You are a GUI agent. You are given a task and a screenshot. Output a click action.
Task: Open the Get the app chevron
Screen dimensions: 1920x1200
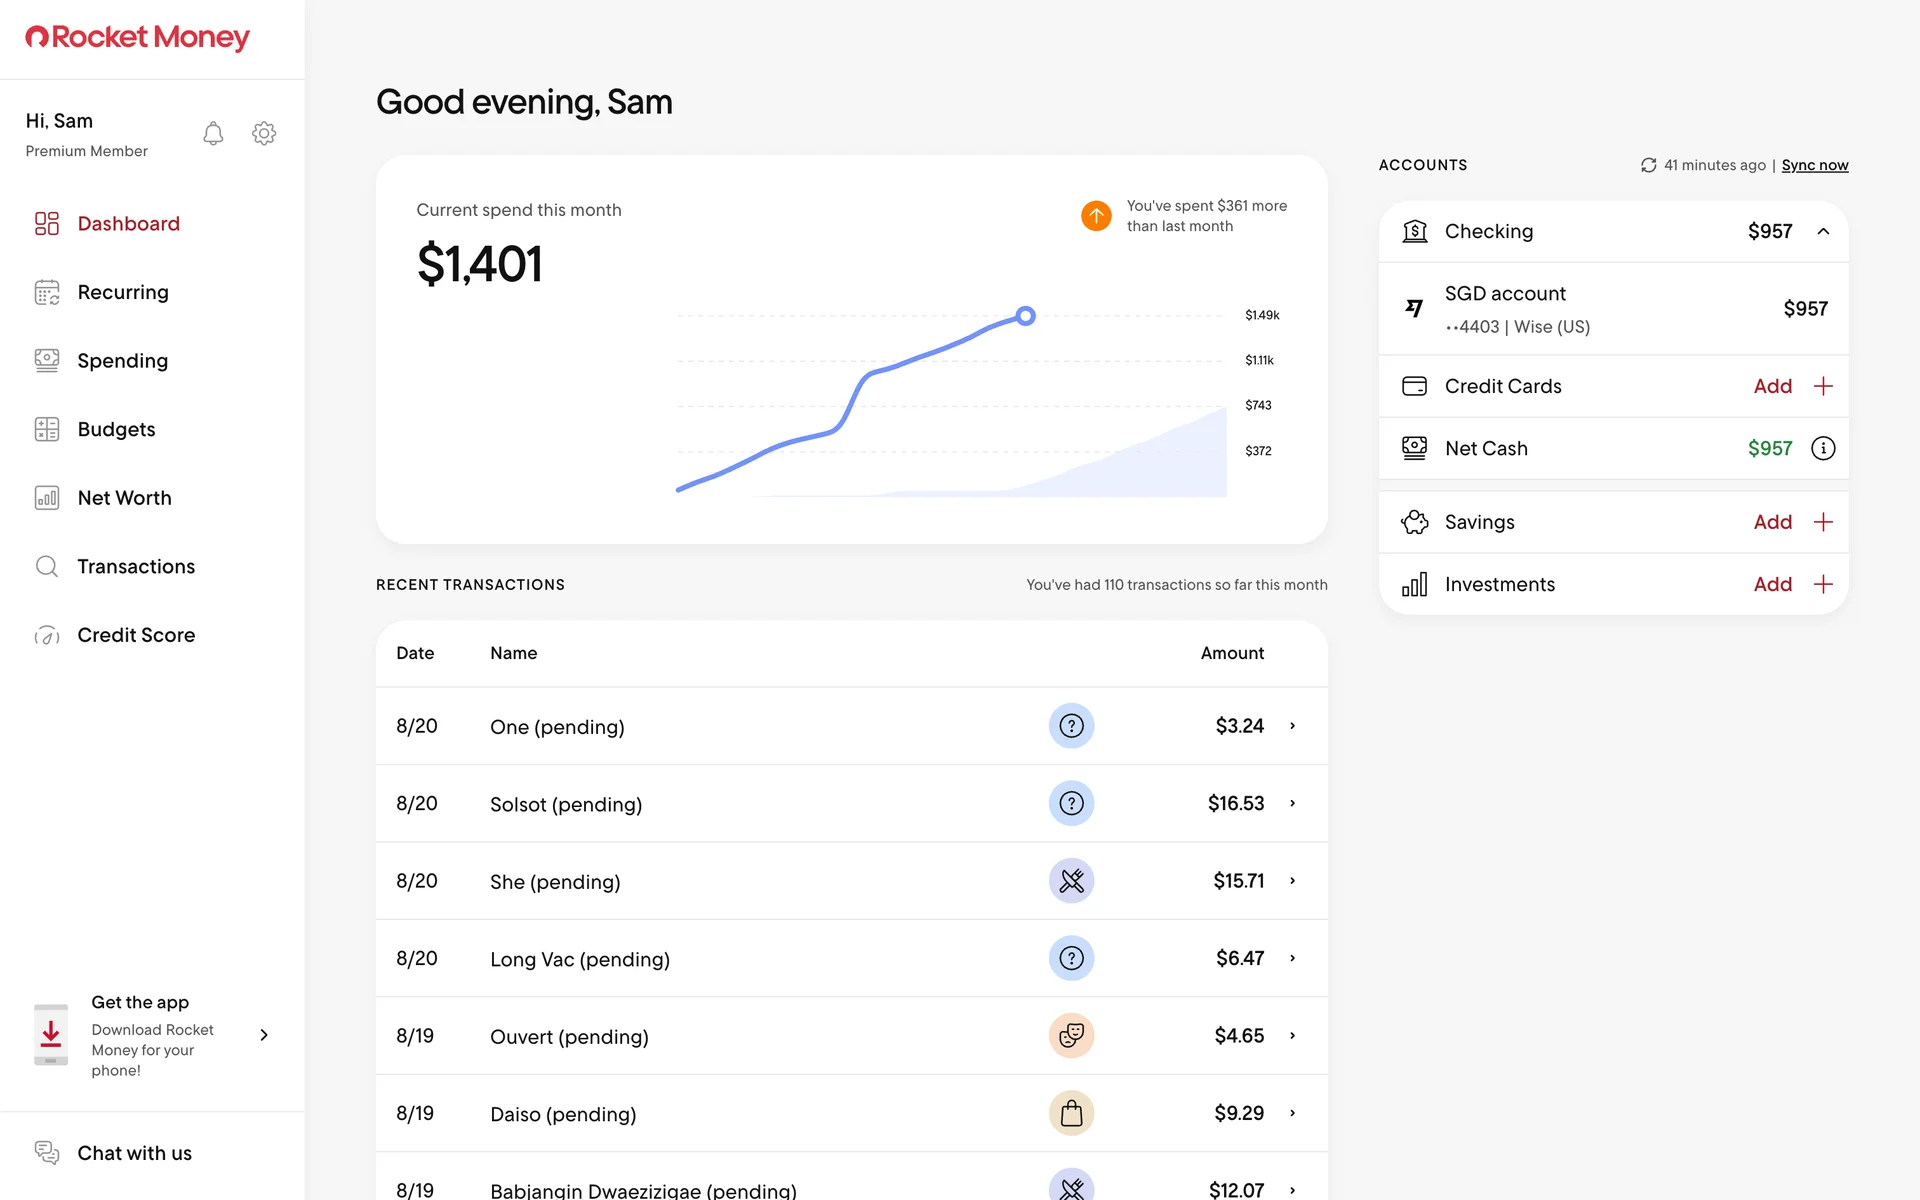coord(264,1035)
